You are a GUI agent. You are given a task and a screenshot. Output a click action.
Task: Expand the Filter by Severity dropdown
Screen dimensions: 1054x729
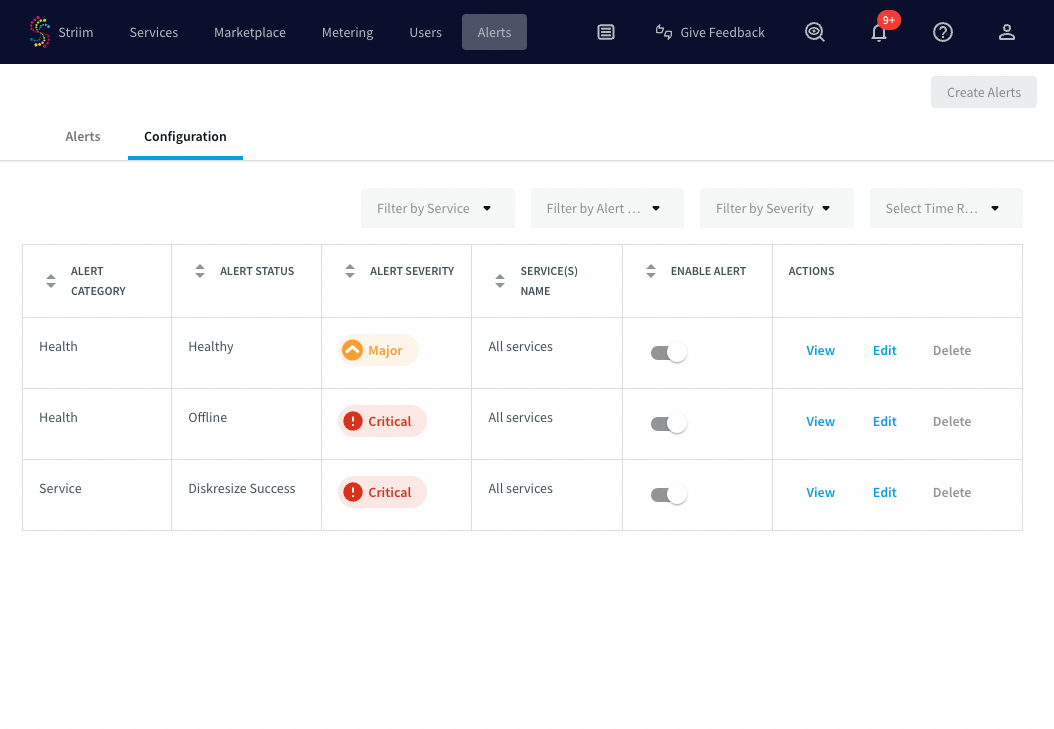click(x=776, y=208)
